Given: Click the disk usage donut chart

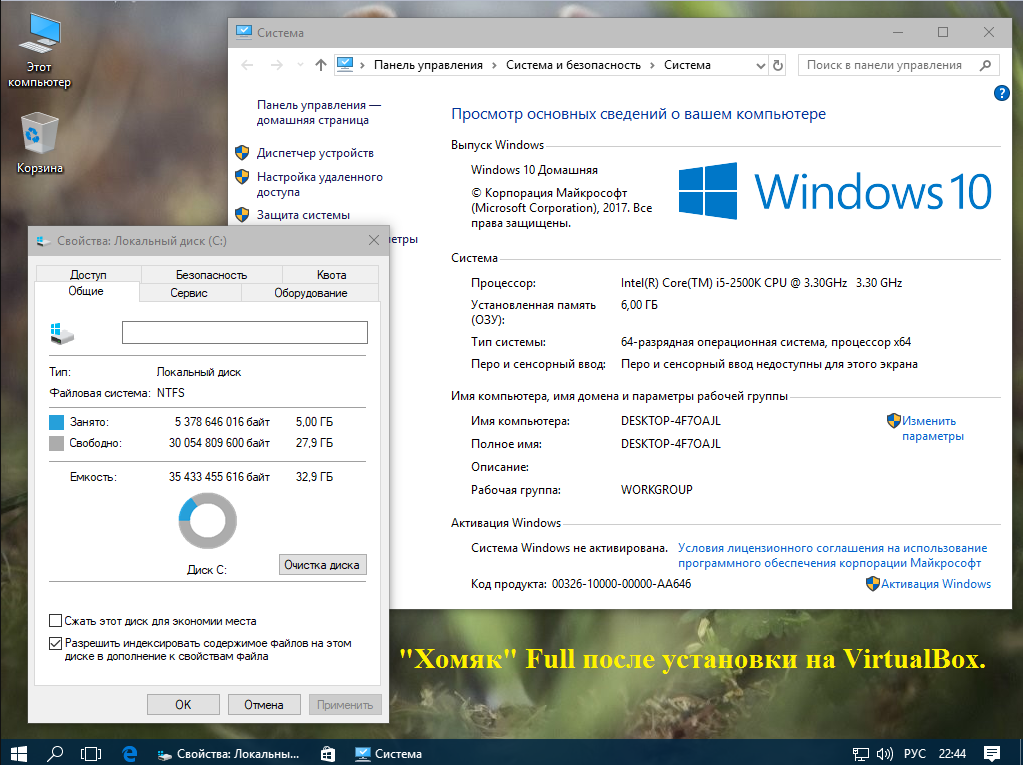Looking at the screenshot, I should click(x=207, y=520).
